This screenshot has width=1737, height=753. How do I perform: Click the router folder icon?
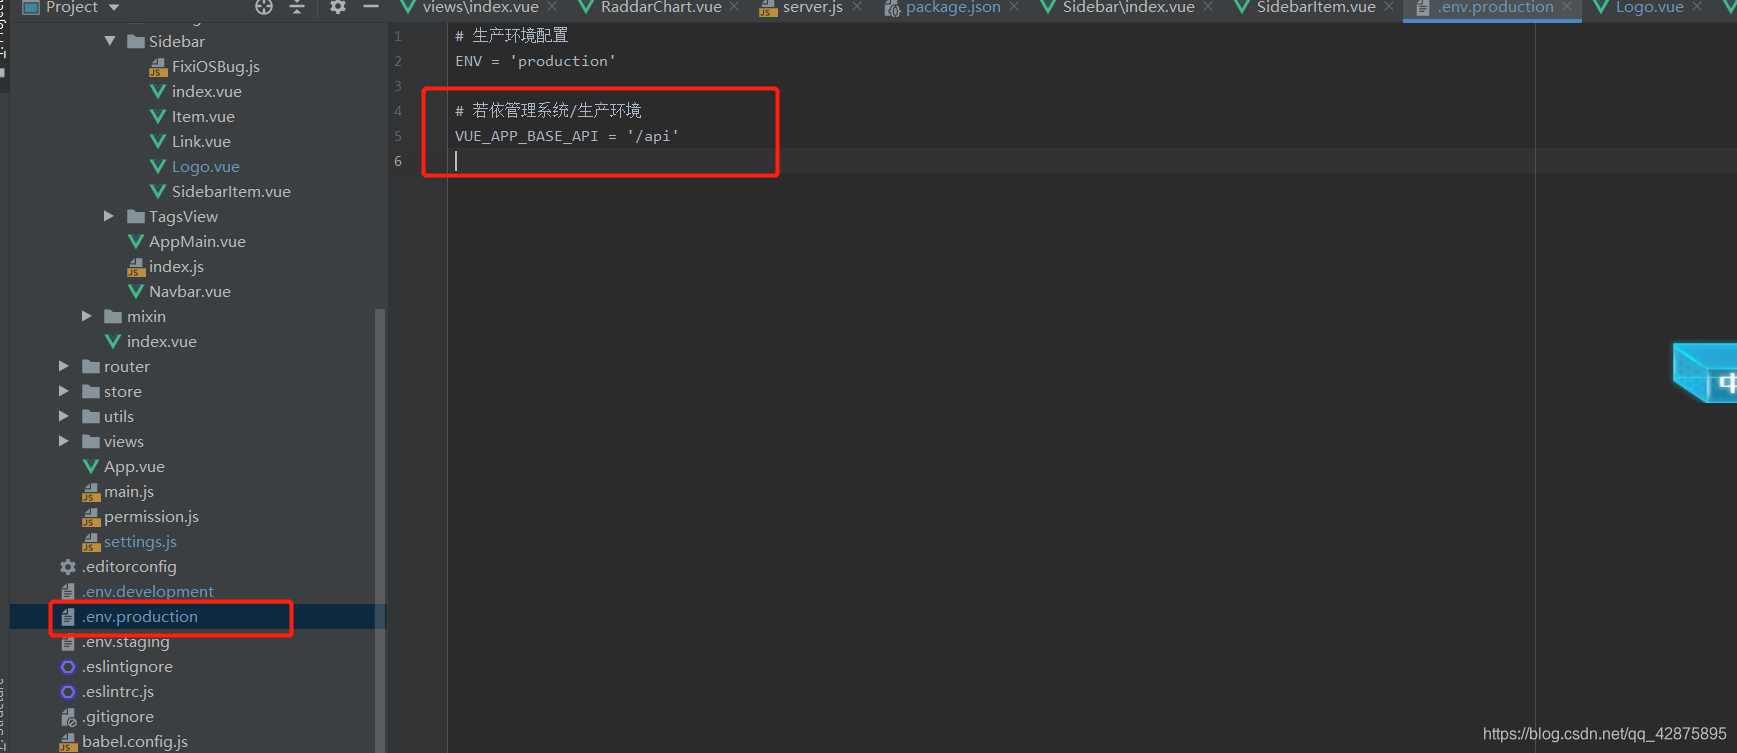[91, 366]
